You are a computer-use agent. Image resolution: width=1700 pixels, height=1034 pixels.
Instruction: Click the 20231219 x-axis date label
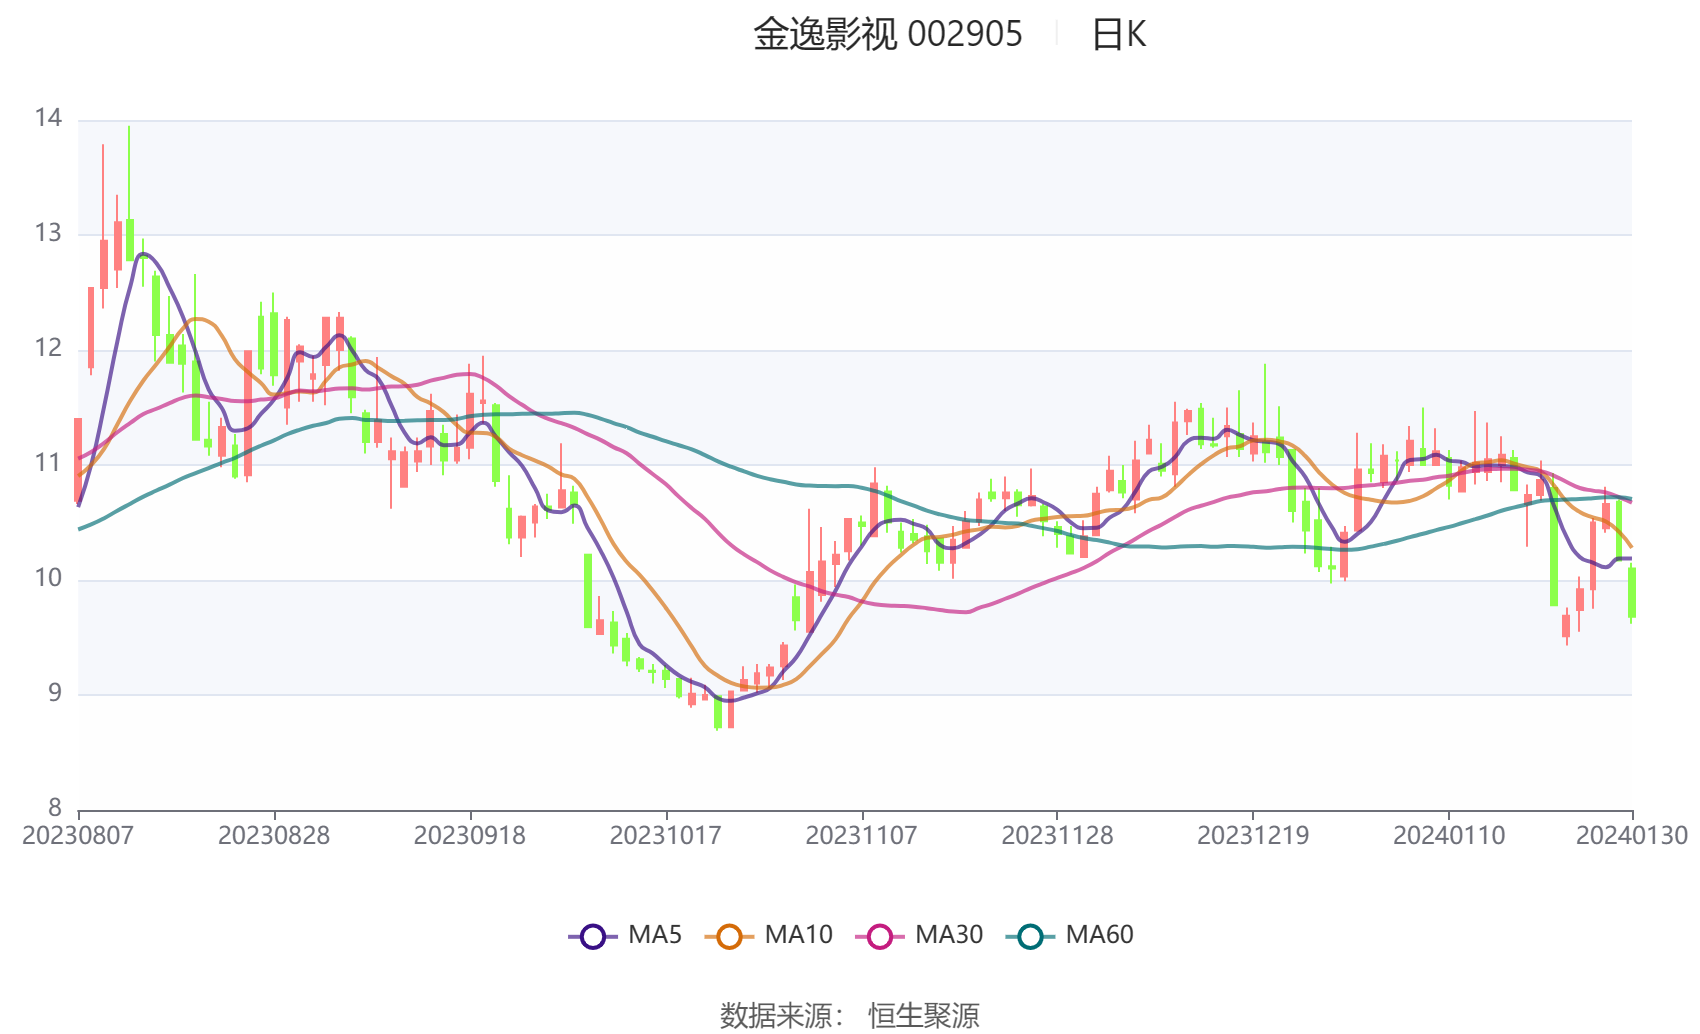click(1253, 836)
